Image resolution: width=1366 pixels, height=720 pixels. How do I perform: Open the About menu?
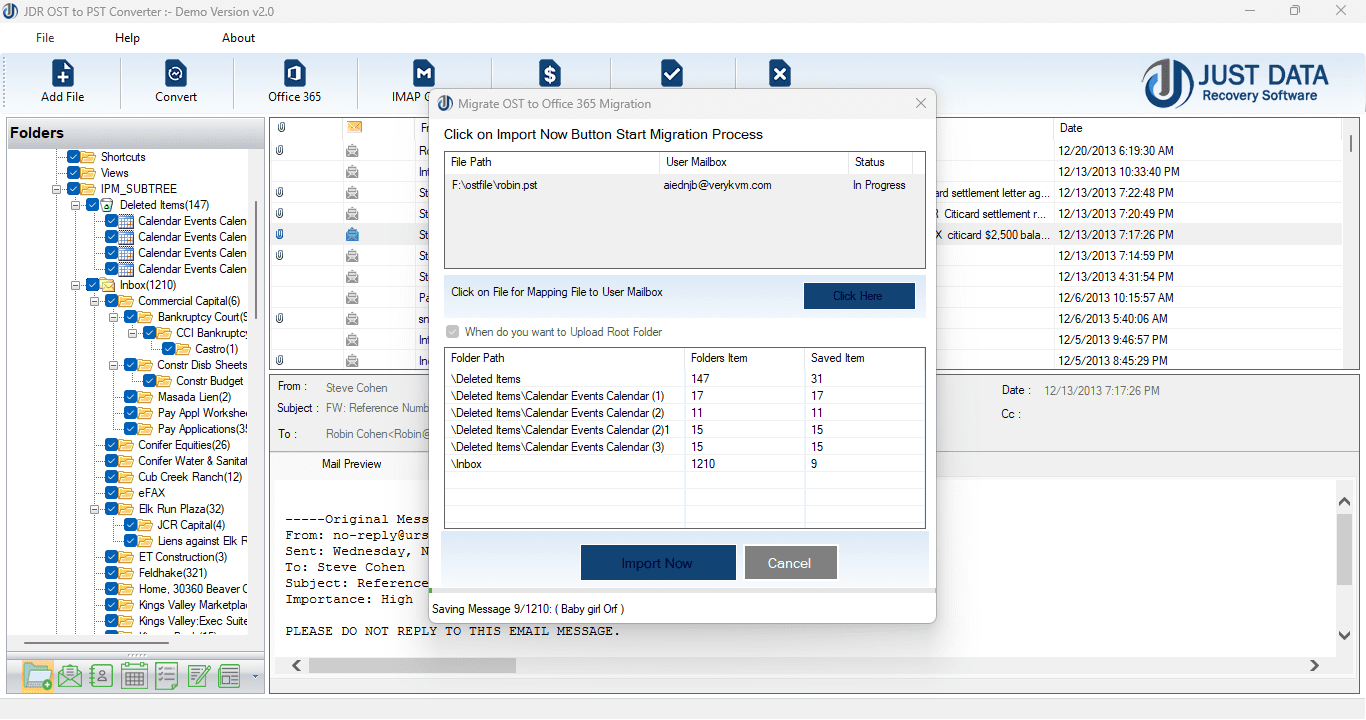(x=238, y=38)
